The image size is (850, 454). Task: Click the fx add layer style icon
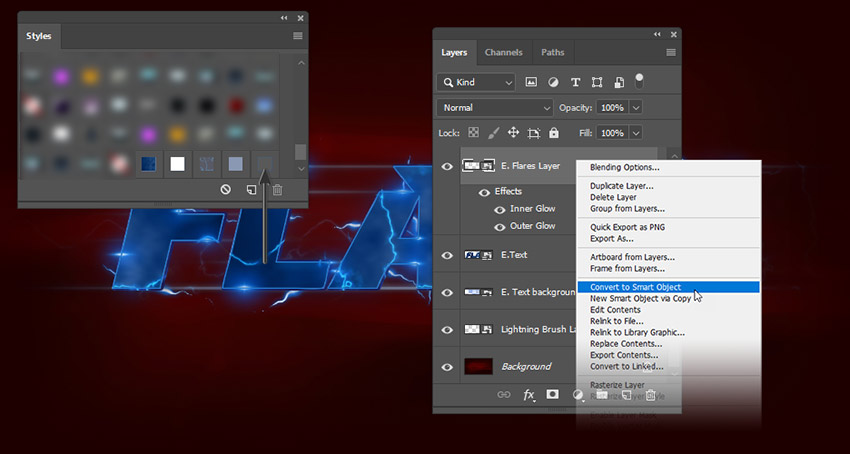pos(529,395)
